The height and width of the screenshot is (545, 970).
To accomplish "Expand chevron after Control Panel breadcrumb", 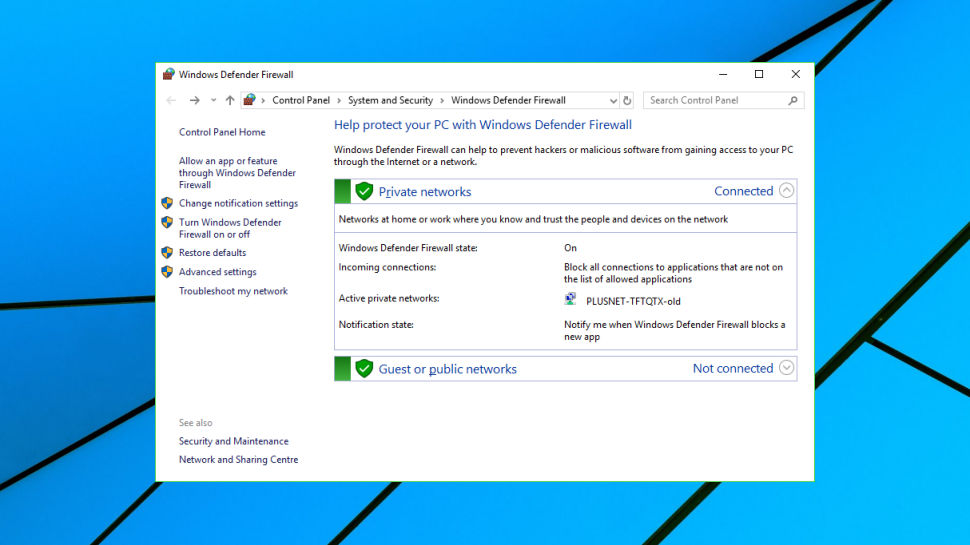I will click(339, 100).
